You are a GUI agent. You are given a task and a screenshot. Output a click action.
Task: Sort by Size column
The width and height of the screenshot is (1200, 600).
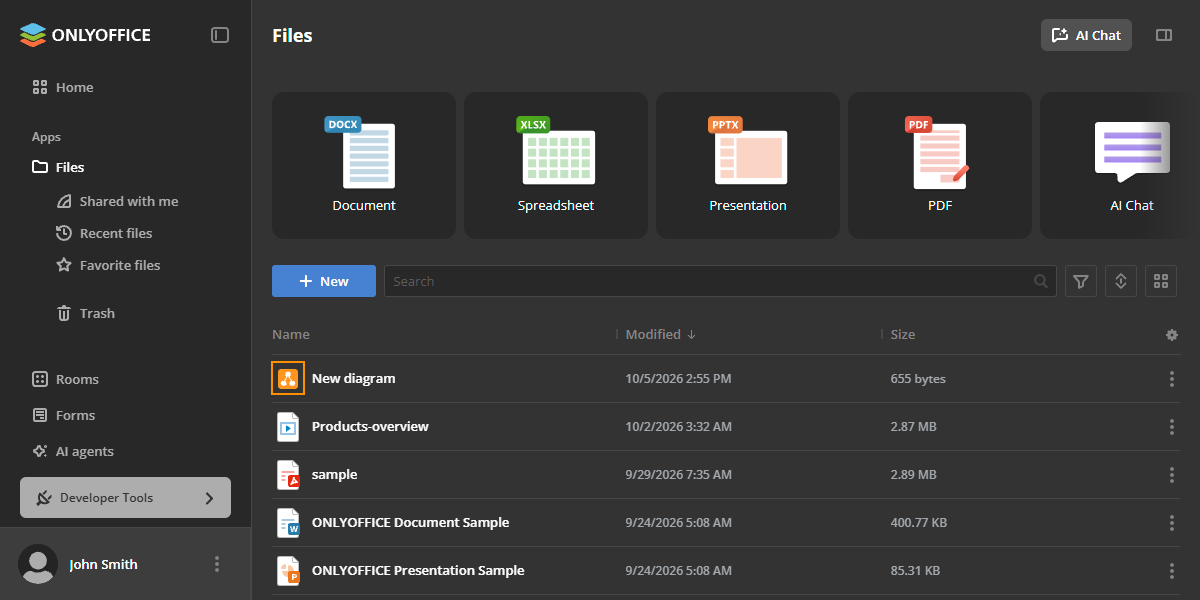(x=903, y=334)
